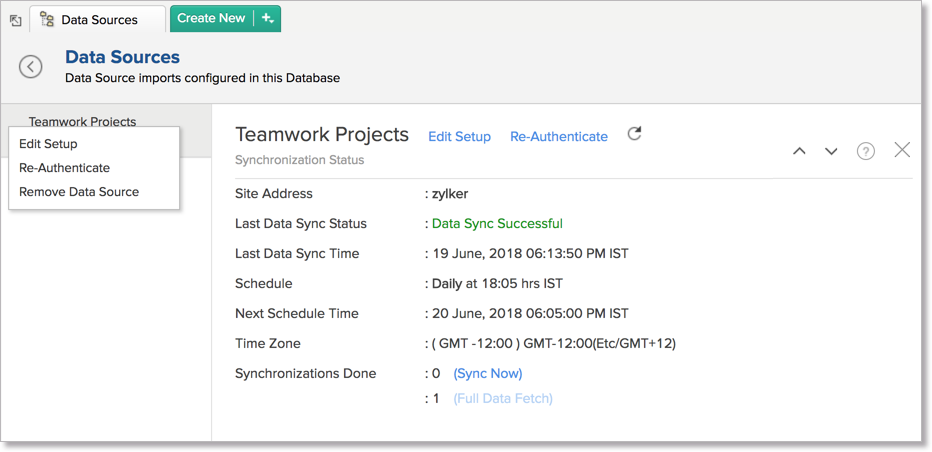Switch to the Data Sources tab
The height and width of the screenshot is (452, 932).
(97, 20)
